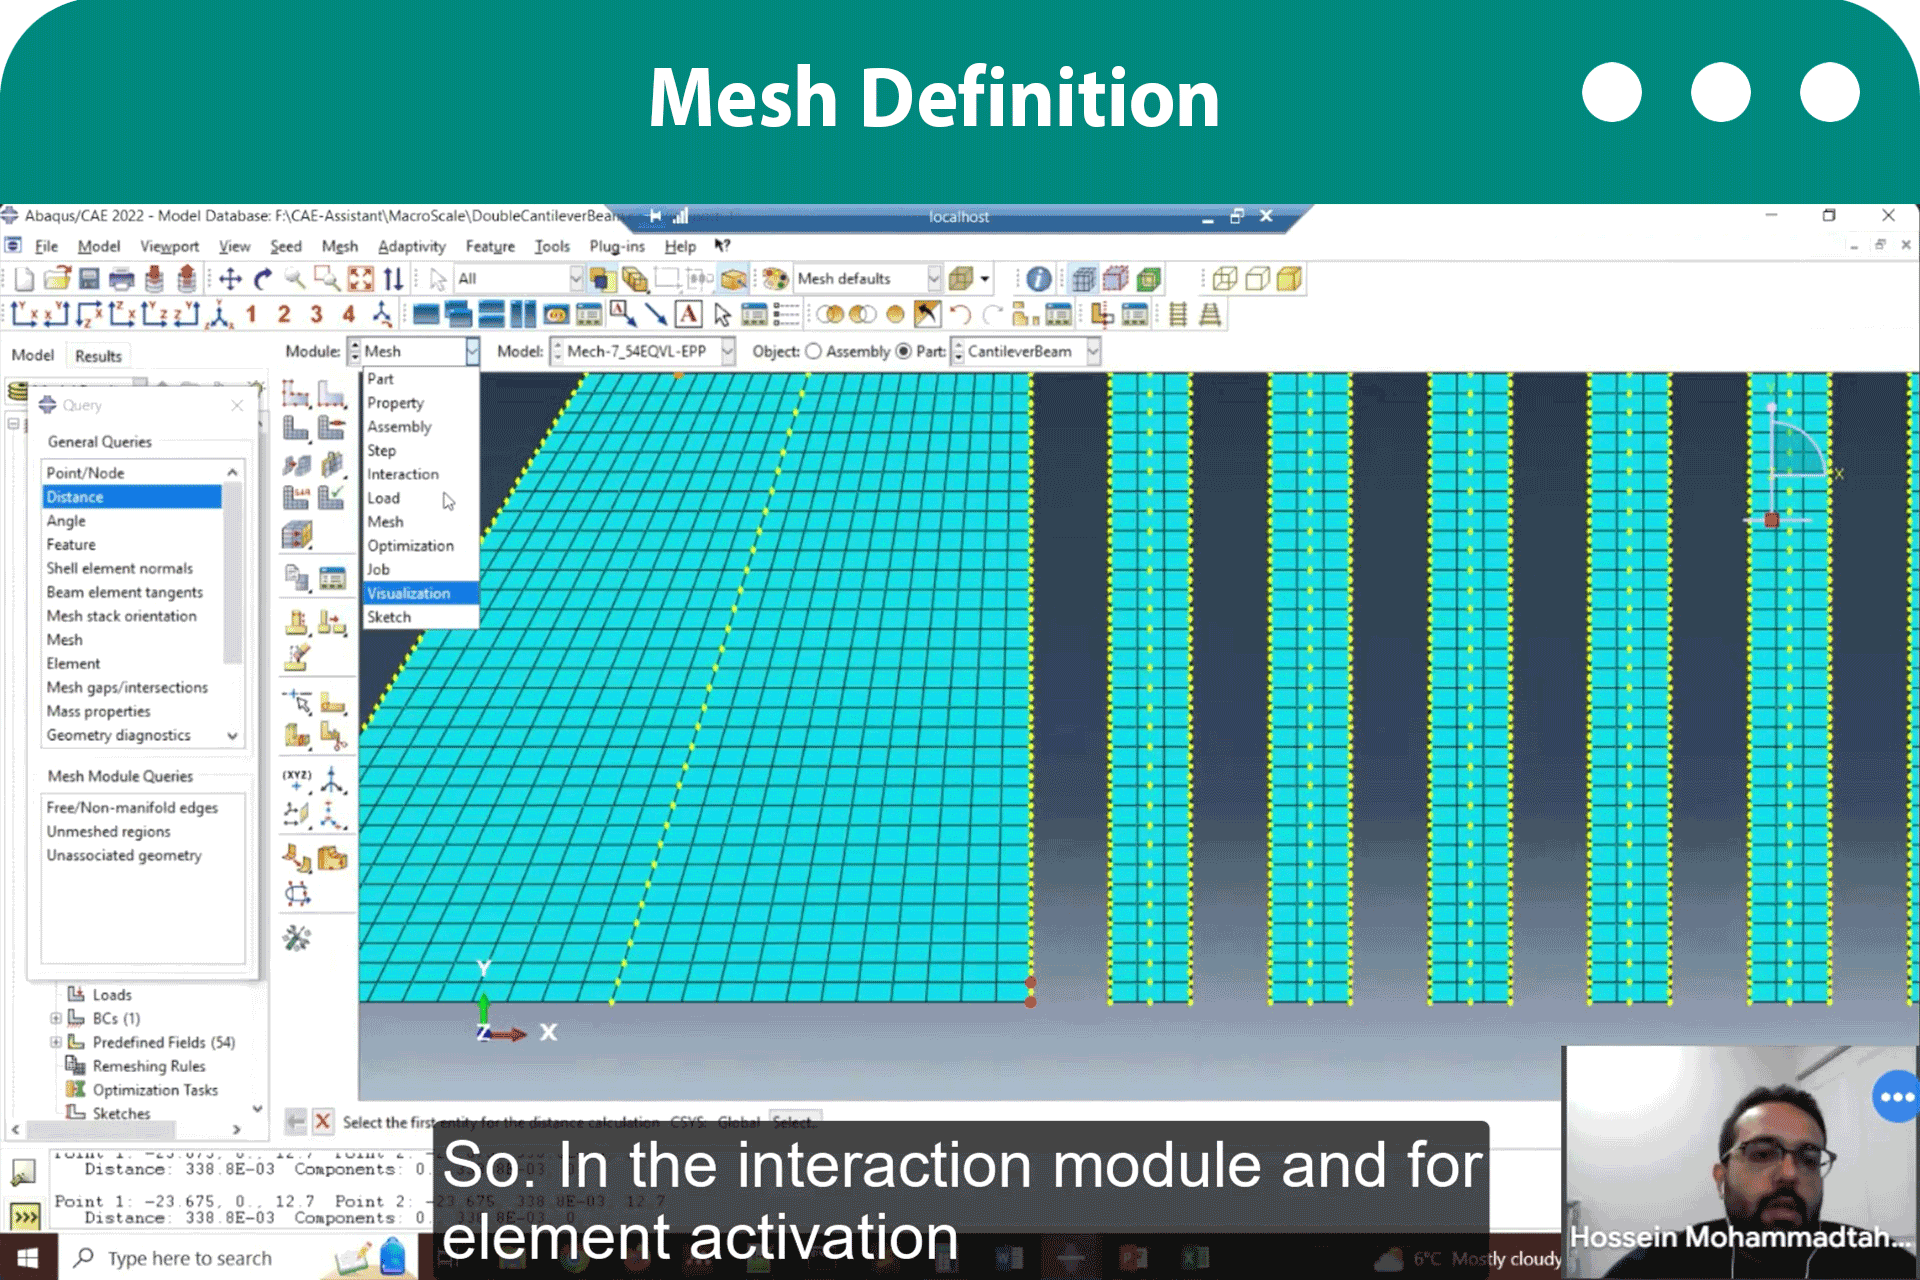
Task: Click the wrench tools icon in toolbox
Action: tap(297, 938)
